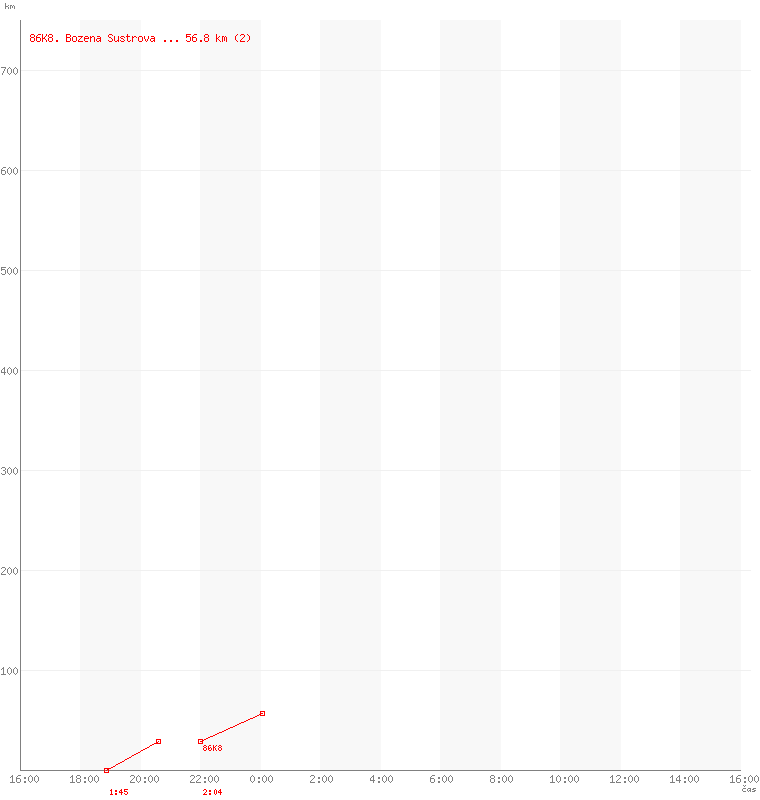The image size is (760, 800).
Task: Click the red 2:04 duration label
Action: [x=212, y=792]
